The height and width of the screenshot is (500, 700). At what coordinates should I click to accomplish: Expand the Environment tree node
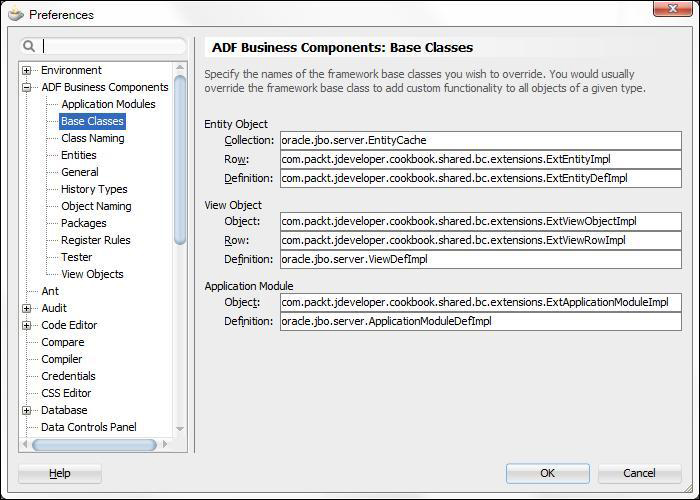pyautogui.click(x=27, y=71)
